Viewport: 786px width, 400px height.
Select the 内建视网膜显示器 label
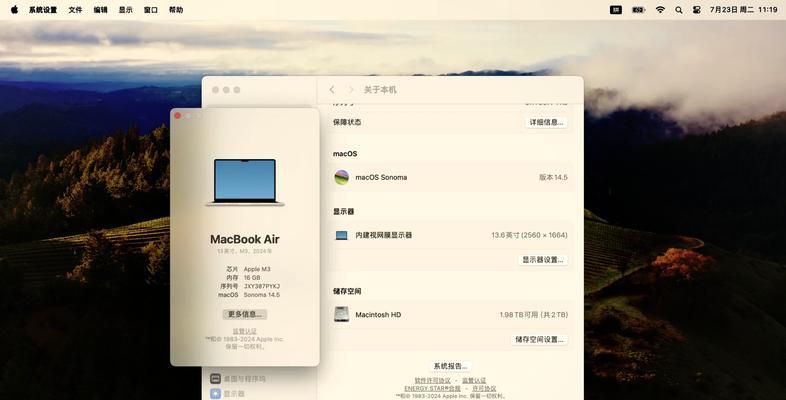coord(383,235)
